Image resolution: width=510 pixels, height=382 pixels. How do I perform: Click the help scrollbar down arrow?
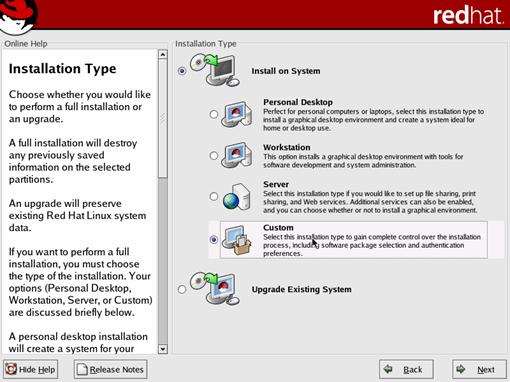(x=163, y=349)
